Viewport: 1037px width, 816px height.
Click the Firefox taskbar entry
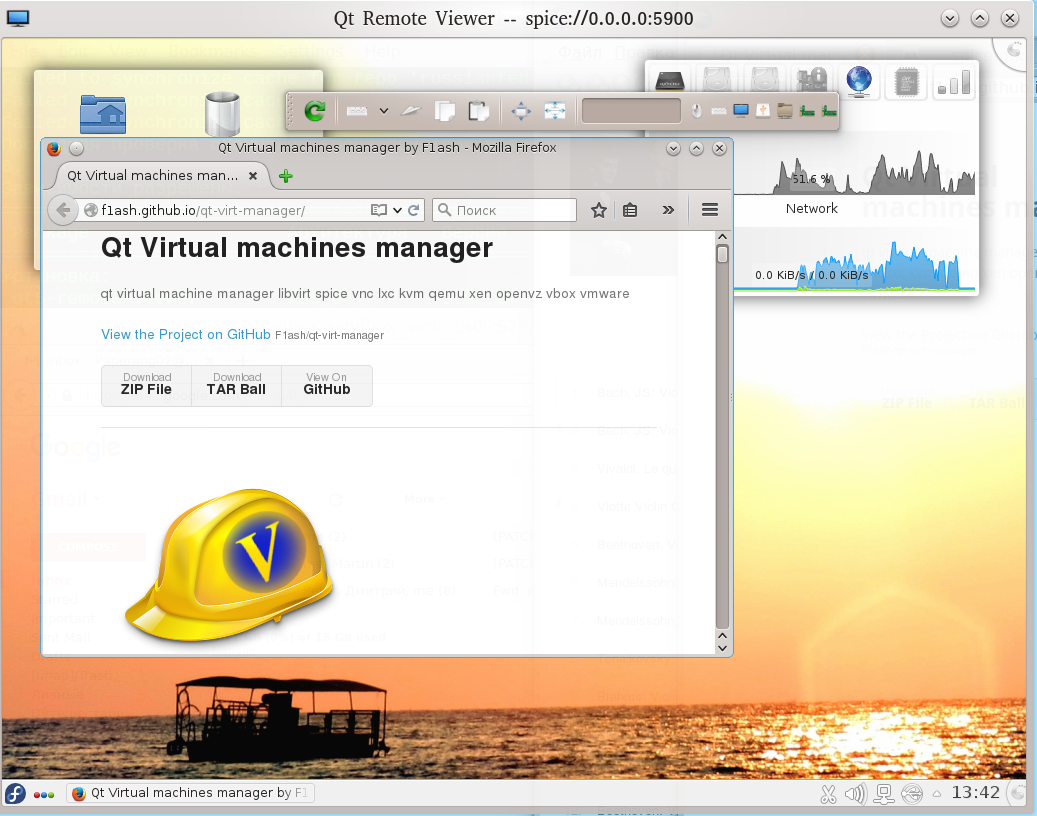190,793
